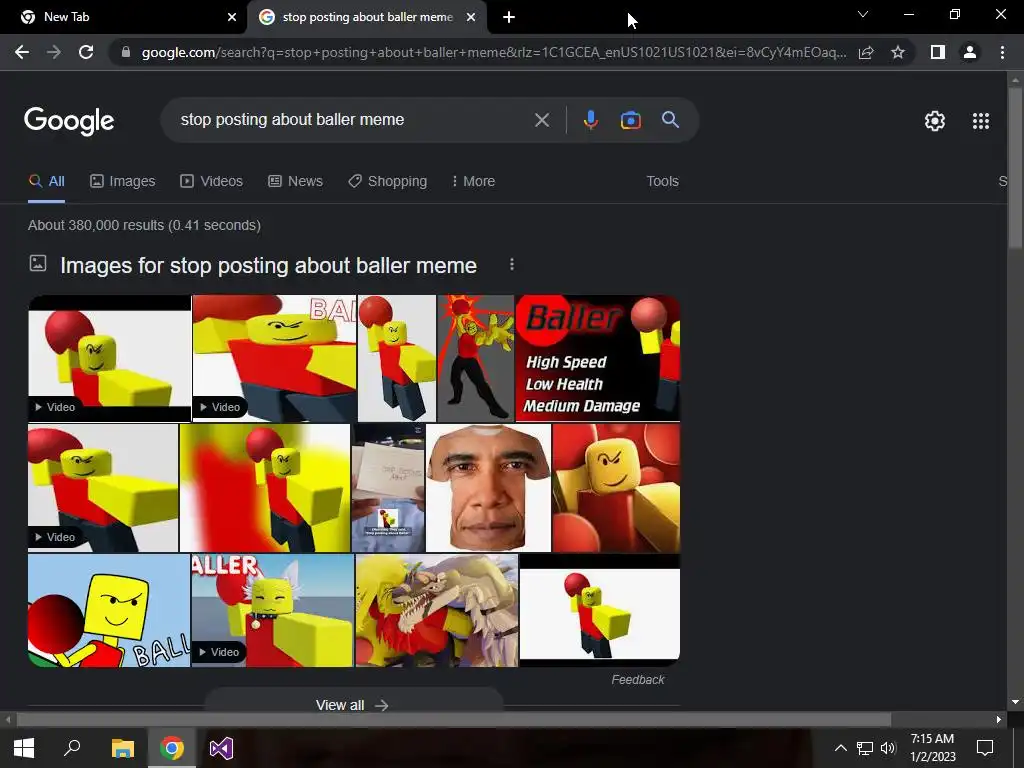This screenshot has height=768, width=1024.
Task: Open the Chrome profile menu
Action: tap(970, 52)
